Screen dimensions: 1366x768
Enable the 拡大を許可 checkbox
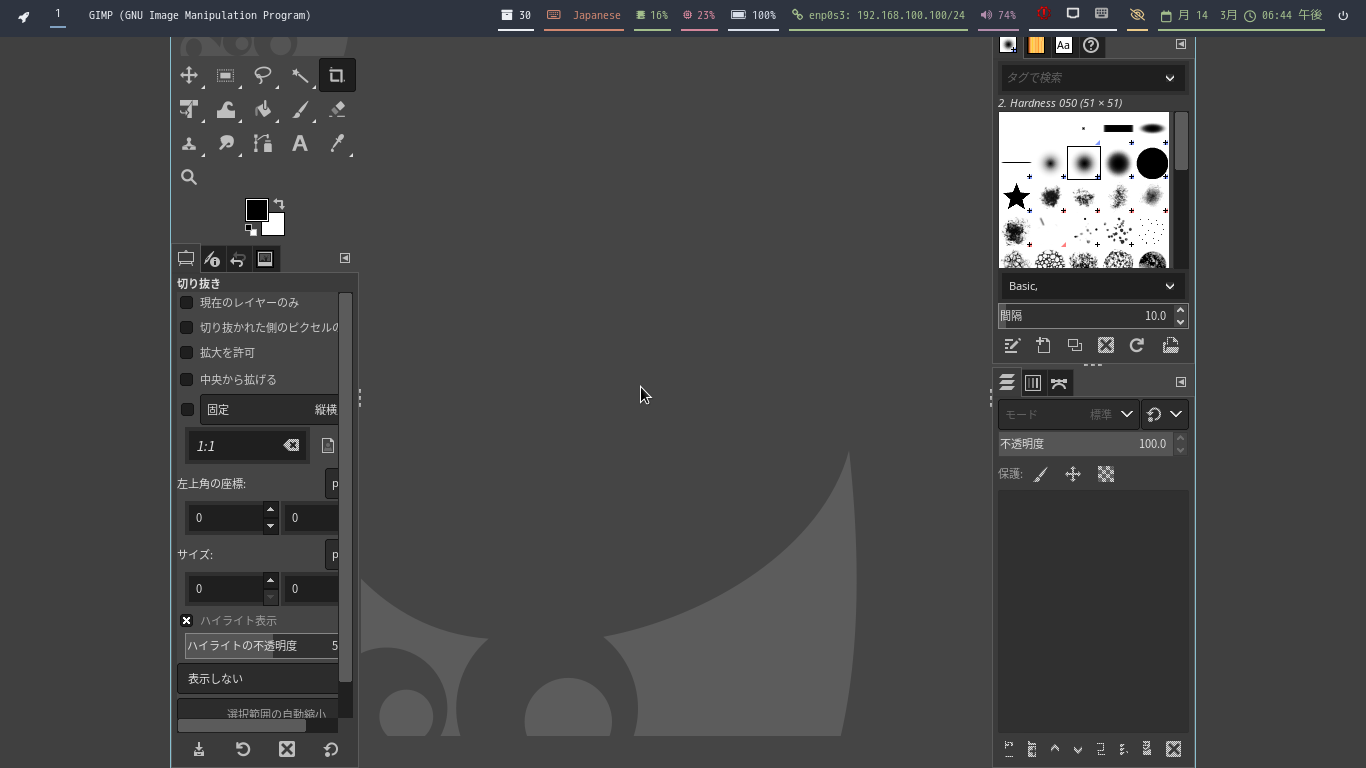point(186,353)
